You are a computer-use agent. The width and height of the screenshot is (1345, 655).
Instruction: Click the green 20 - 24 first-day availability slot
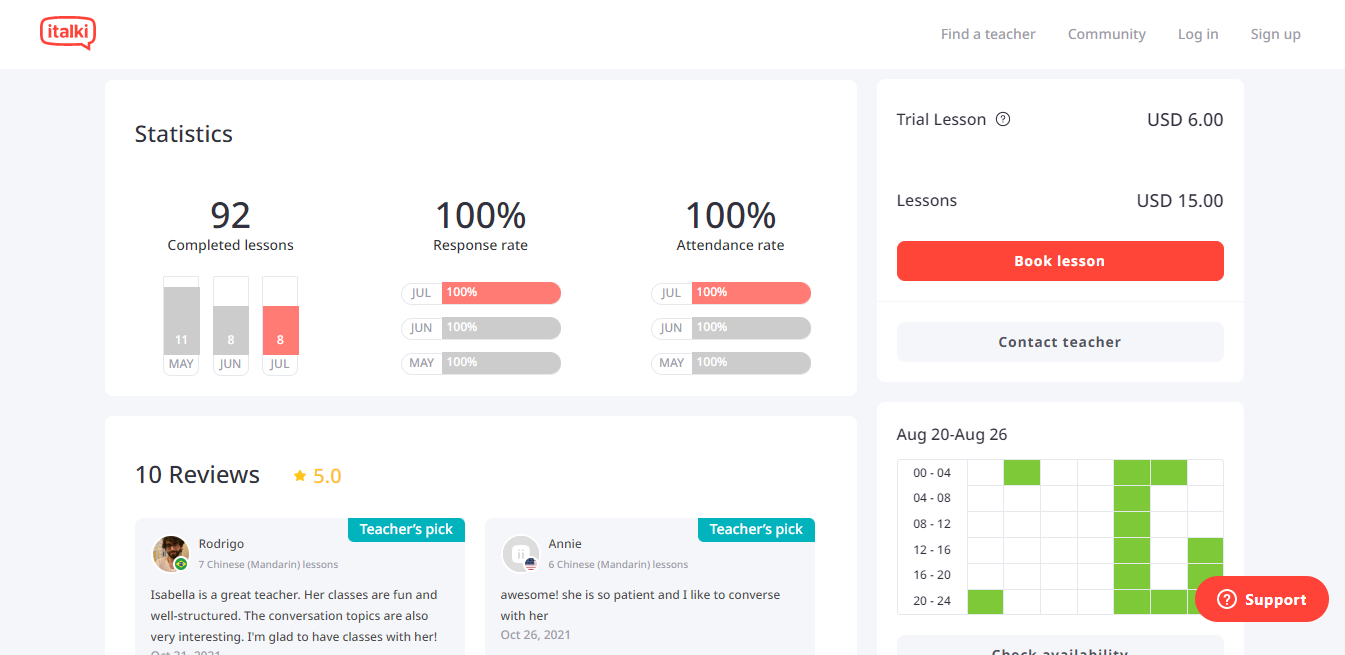(x=985, y=601)
